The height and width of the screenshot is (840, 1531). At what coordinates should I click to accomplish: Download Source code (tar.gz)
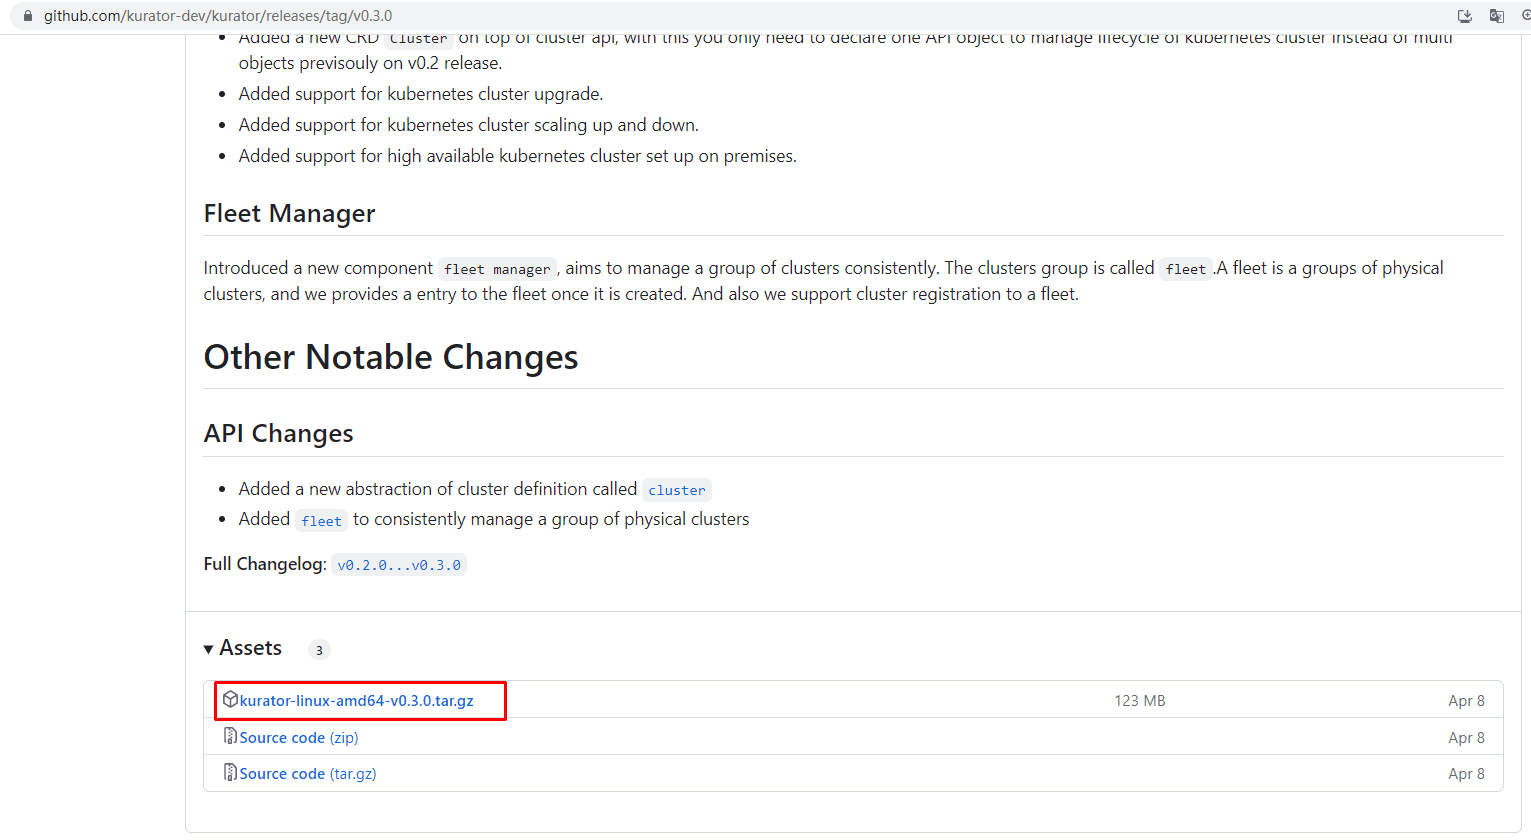(x=308, y=774)
